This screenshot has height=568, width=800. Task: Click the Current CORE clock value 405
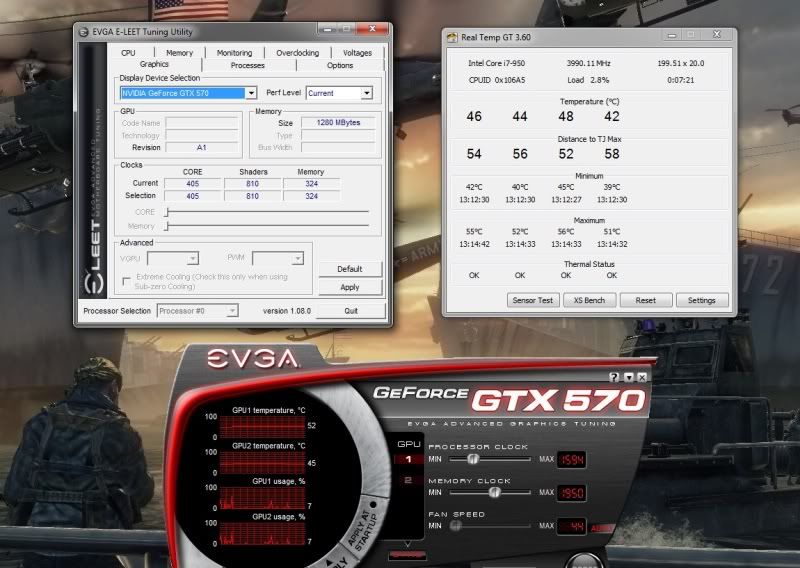pos(192,184)
